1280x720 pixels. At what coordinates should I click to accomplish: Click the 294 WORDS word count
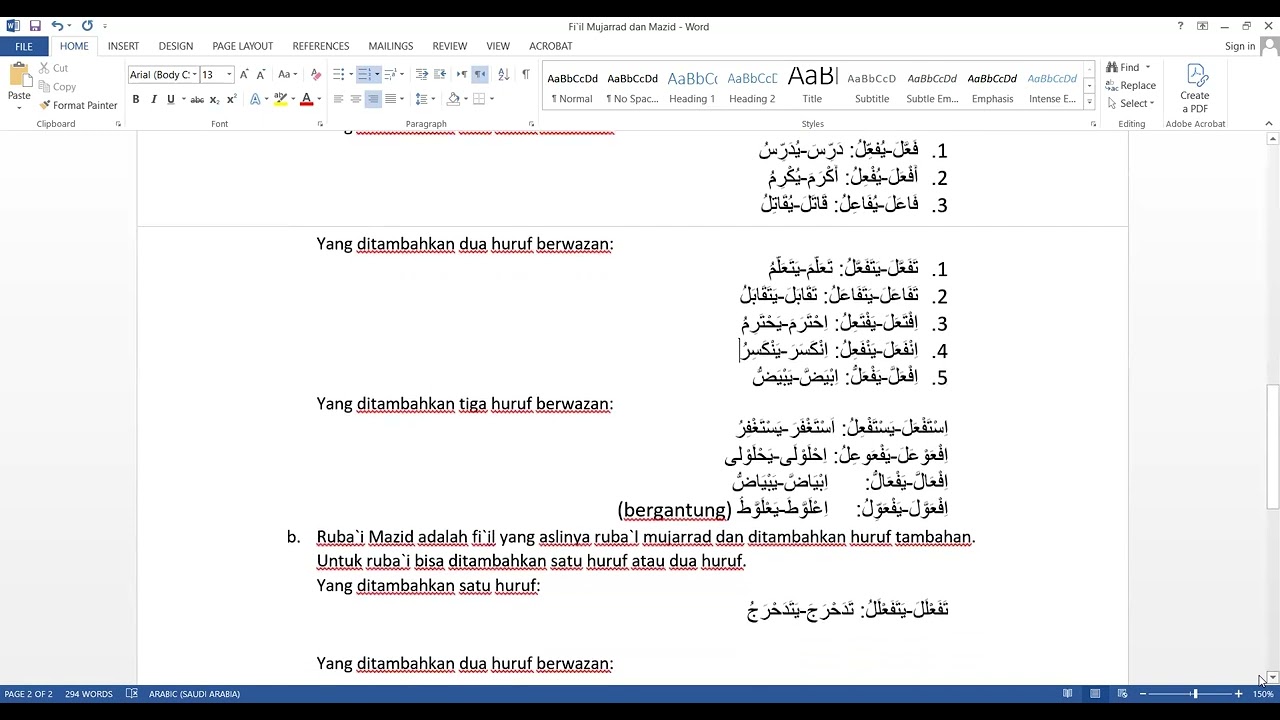coord(89,694)
